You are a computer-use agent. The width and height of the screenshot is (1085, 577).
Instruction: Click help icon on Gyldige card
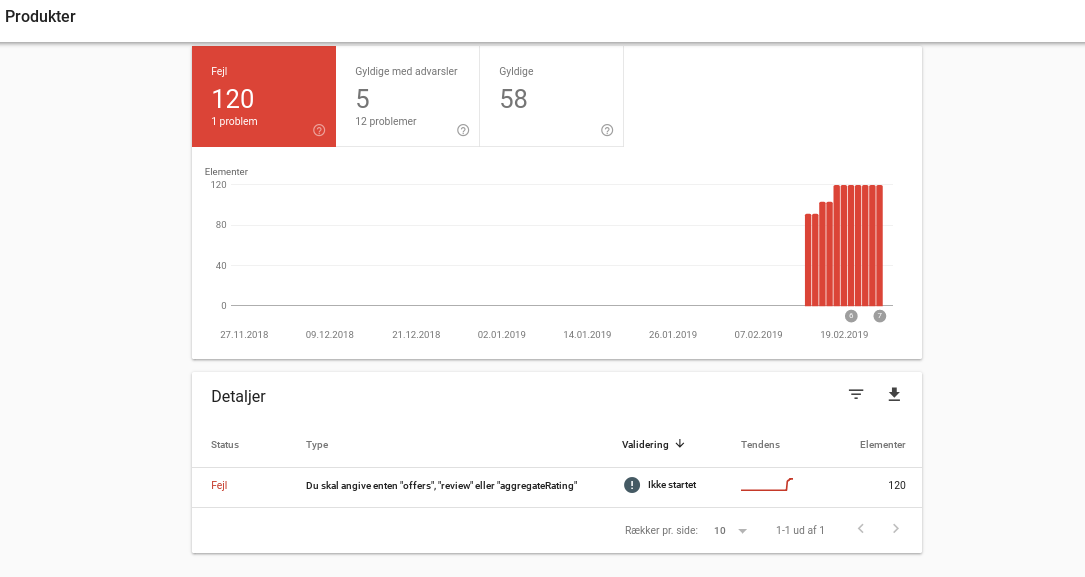(x=607, y=130)
